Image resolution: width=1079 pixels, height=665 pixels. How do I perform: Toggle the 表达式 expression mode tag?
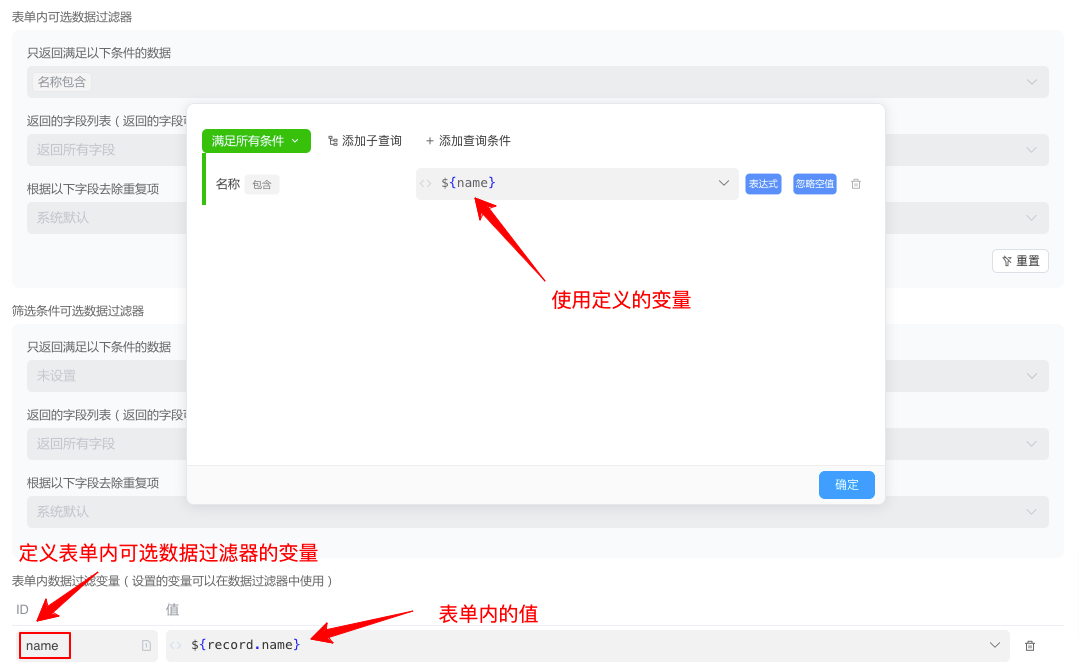(x=763, y=184)
